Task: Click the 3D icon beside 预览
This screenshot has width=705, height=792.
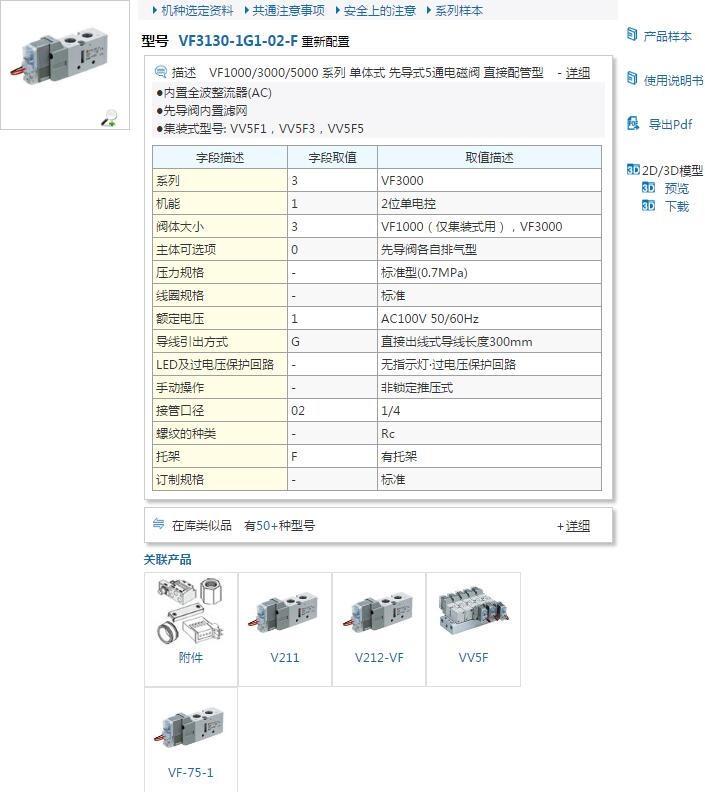Action: [648, 188]
